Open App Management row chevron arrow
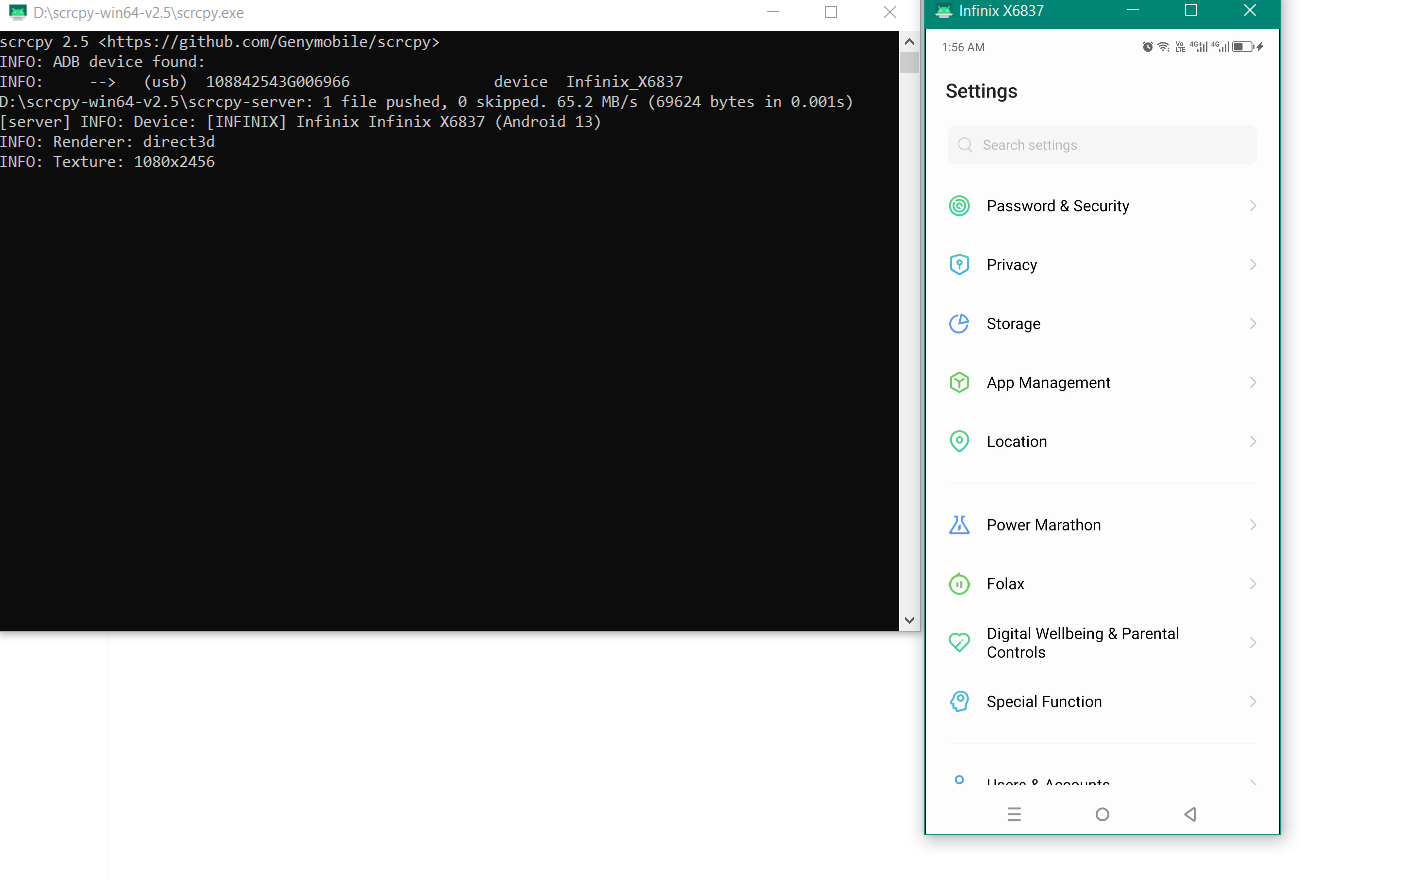This screenshot has width=1404, height=880. point(1253,383)
